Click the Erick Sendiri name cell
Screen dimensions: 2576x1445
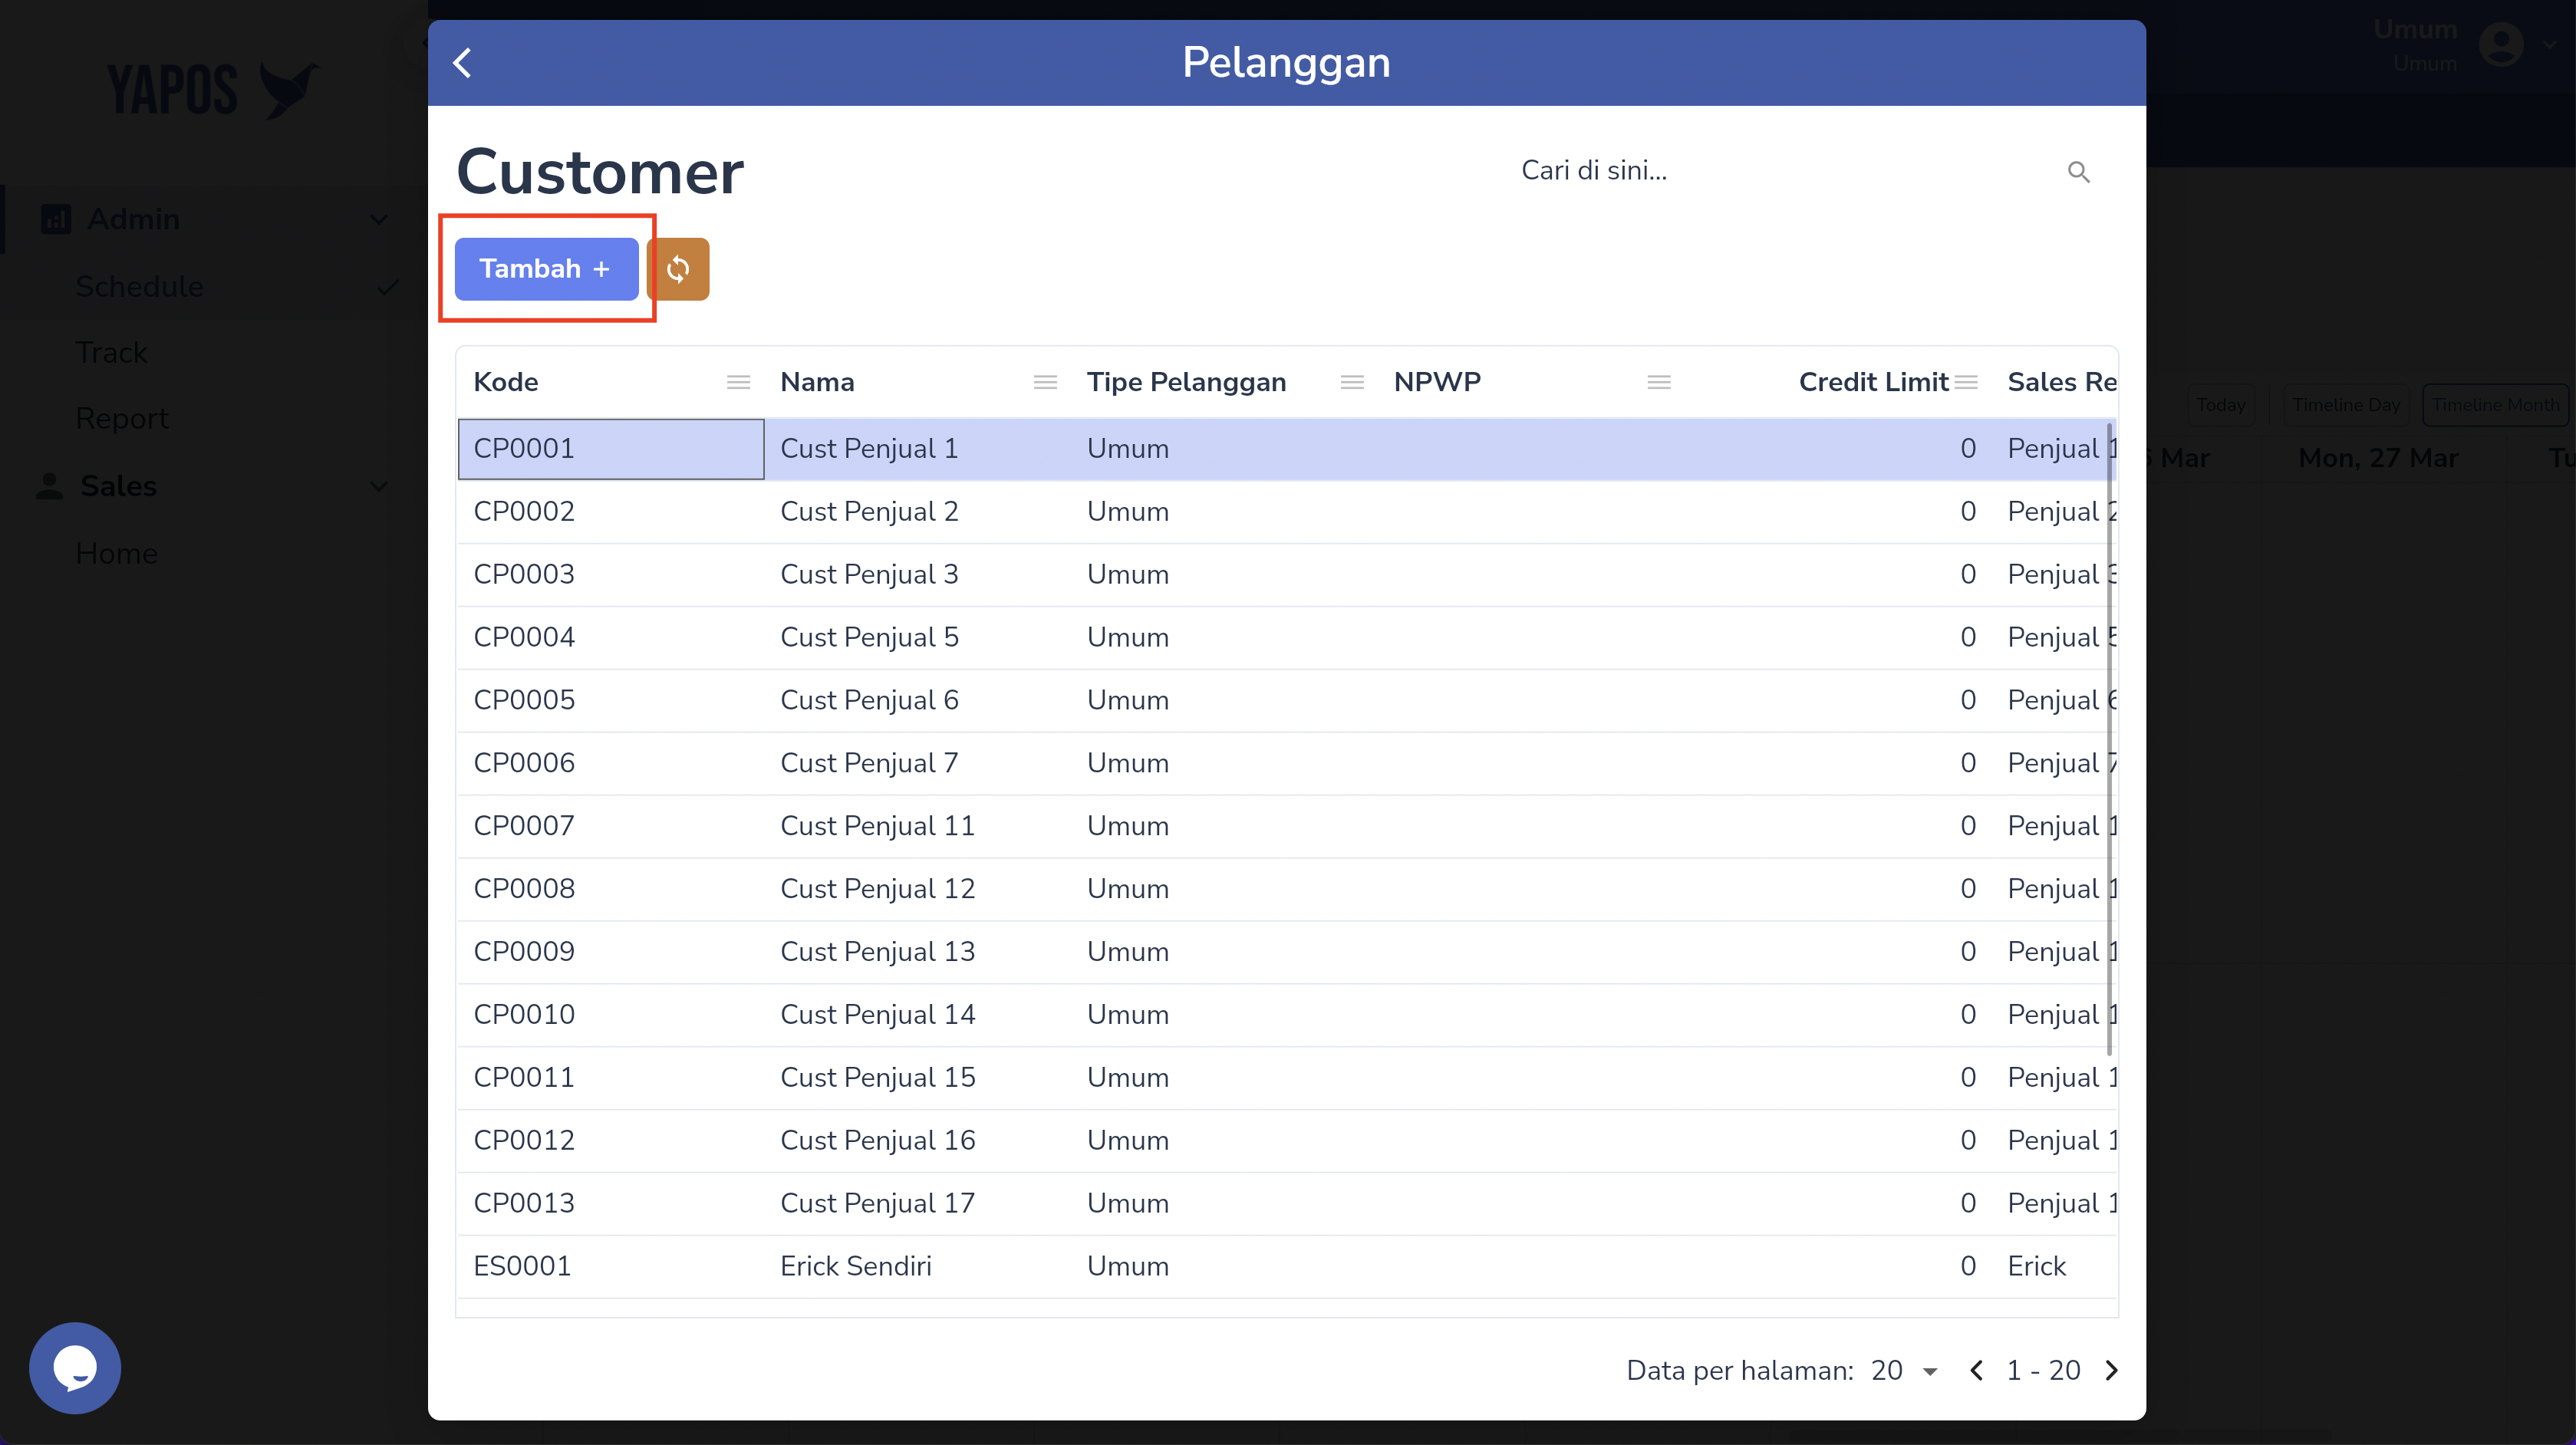855,1267
